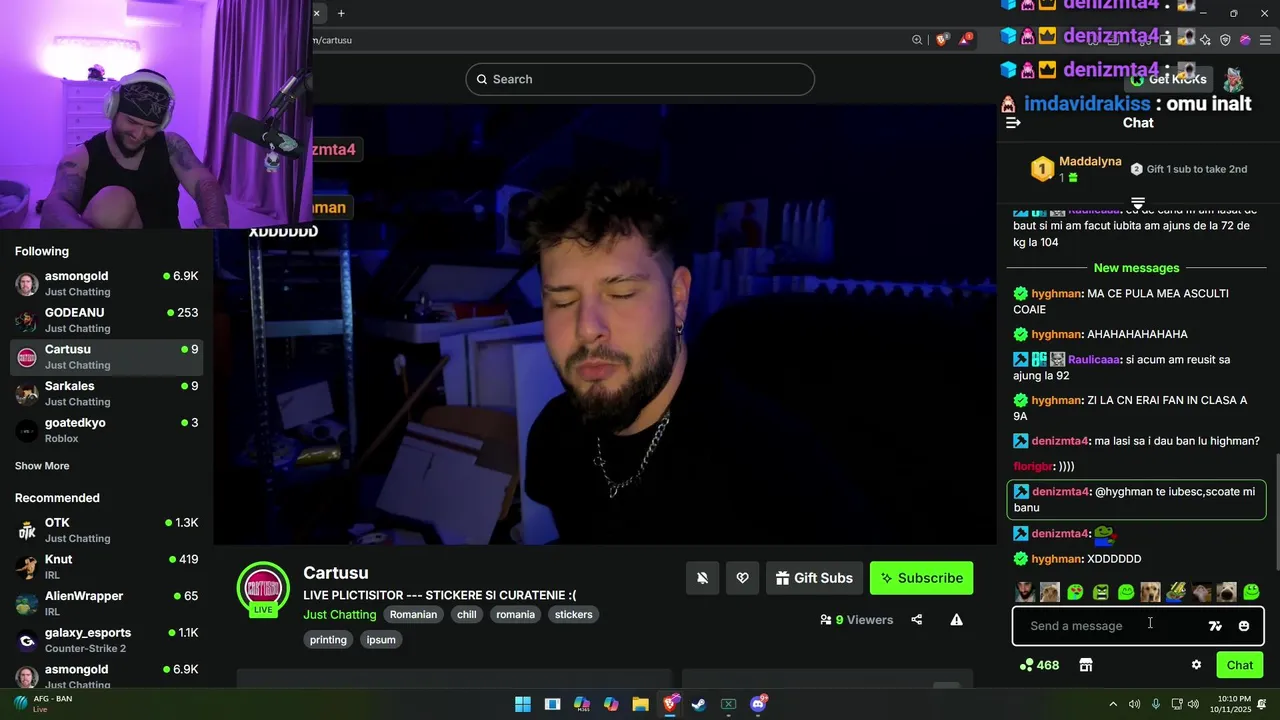This screenshot has width=1280, height=720.
Task: Share the Cartusu stream
Action: (x=917, y=620)
